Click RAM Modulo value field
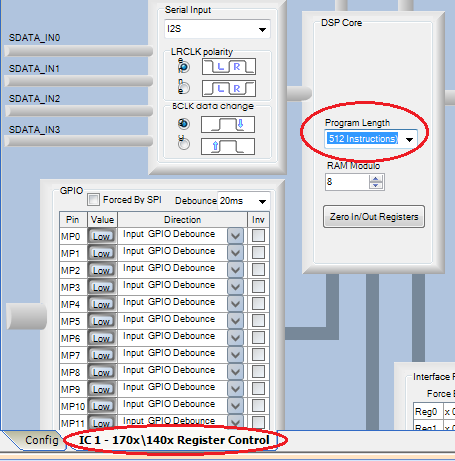This screenshot has height=461, width=455. click(x=347, y=182)
